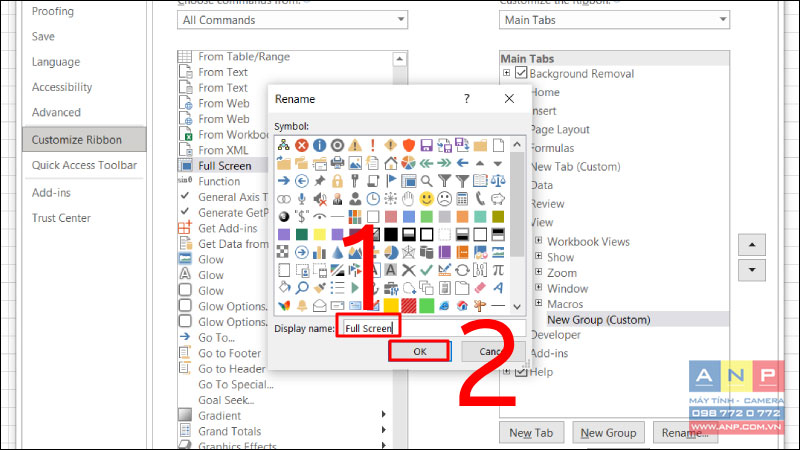The width and height of the screenshot is (800, 450).
Task: Open the Proofing options page
Action: pos(53,11)
